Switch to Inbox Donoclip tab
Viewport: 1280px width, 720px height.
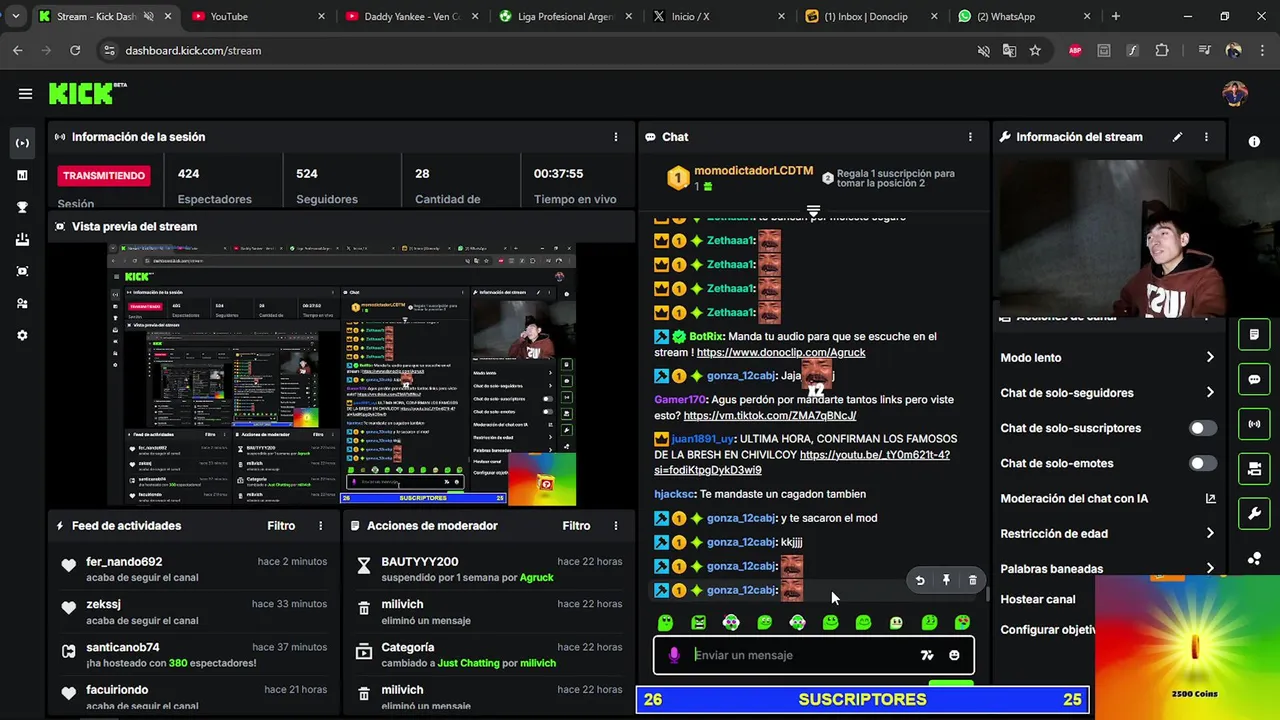point(873,16)
